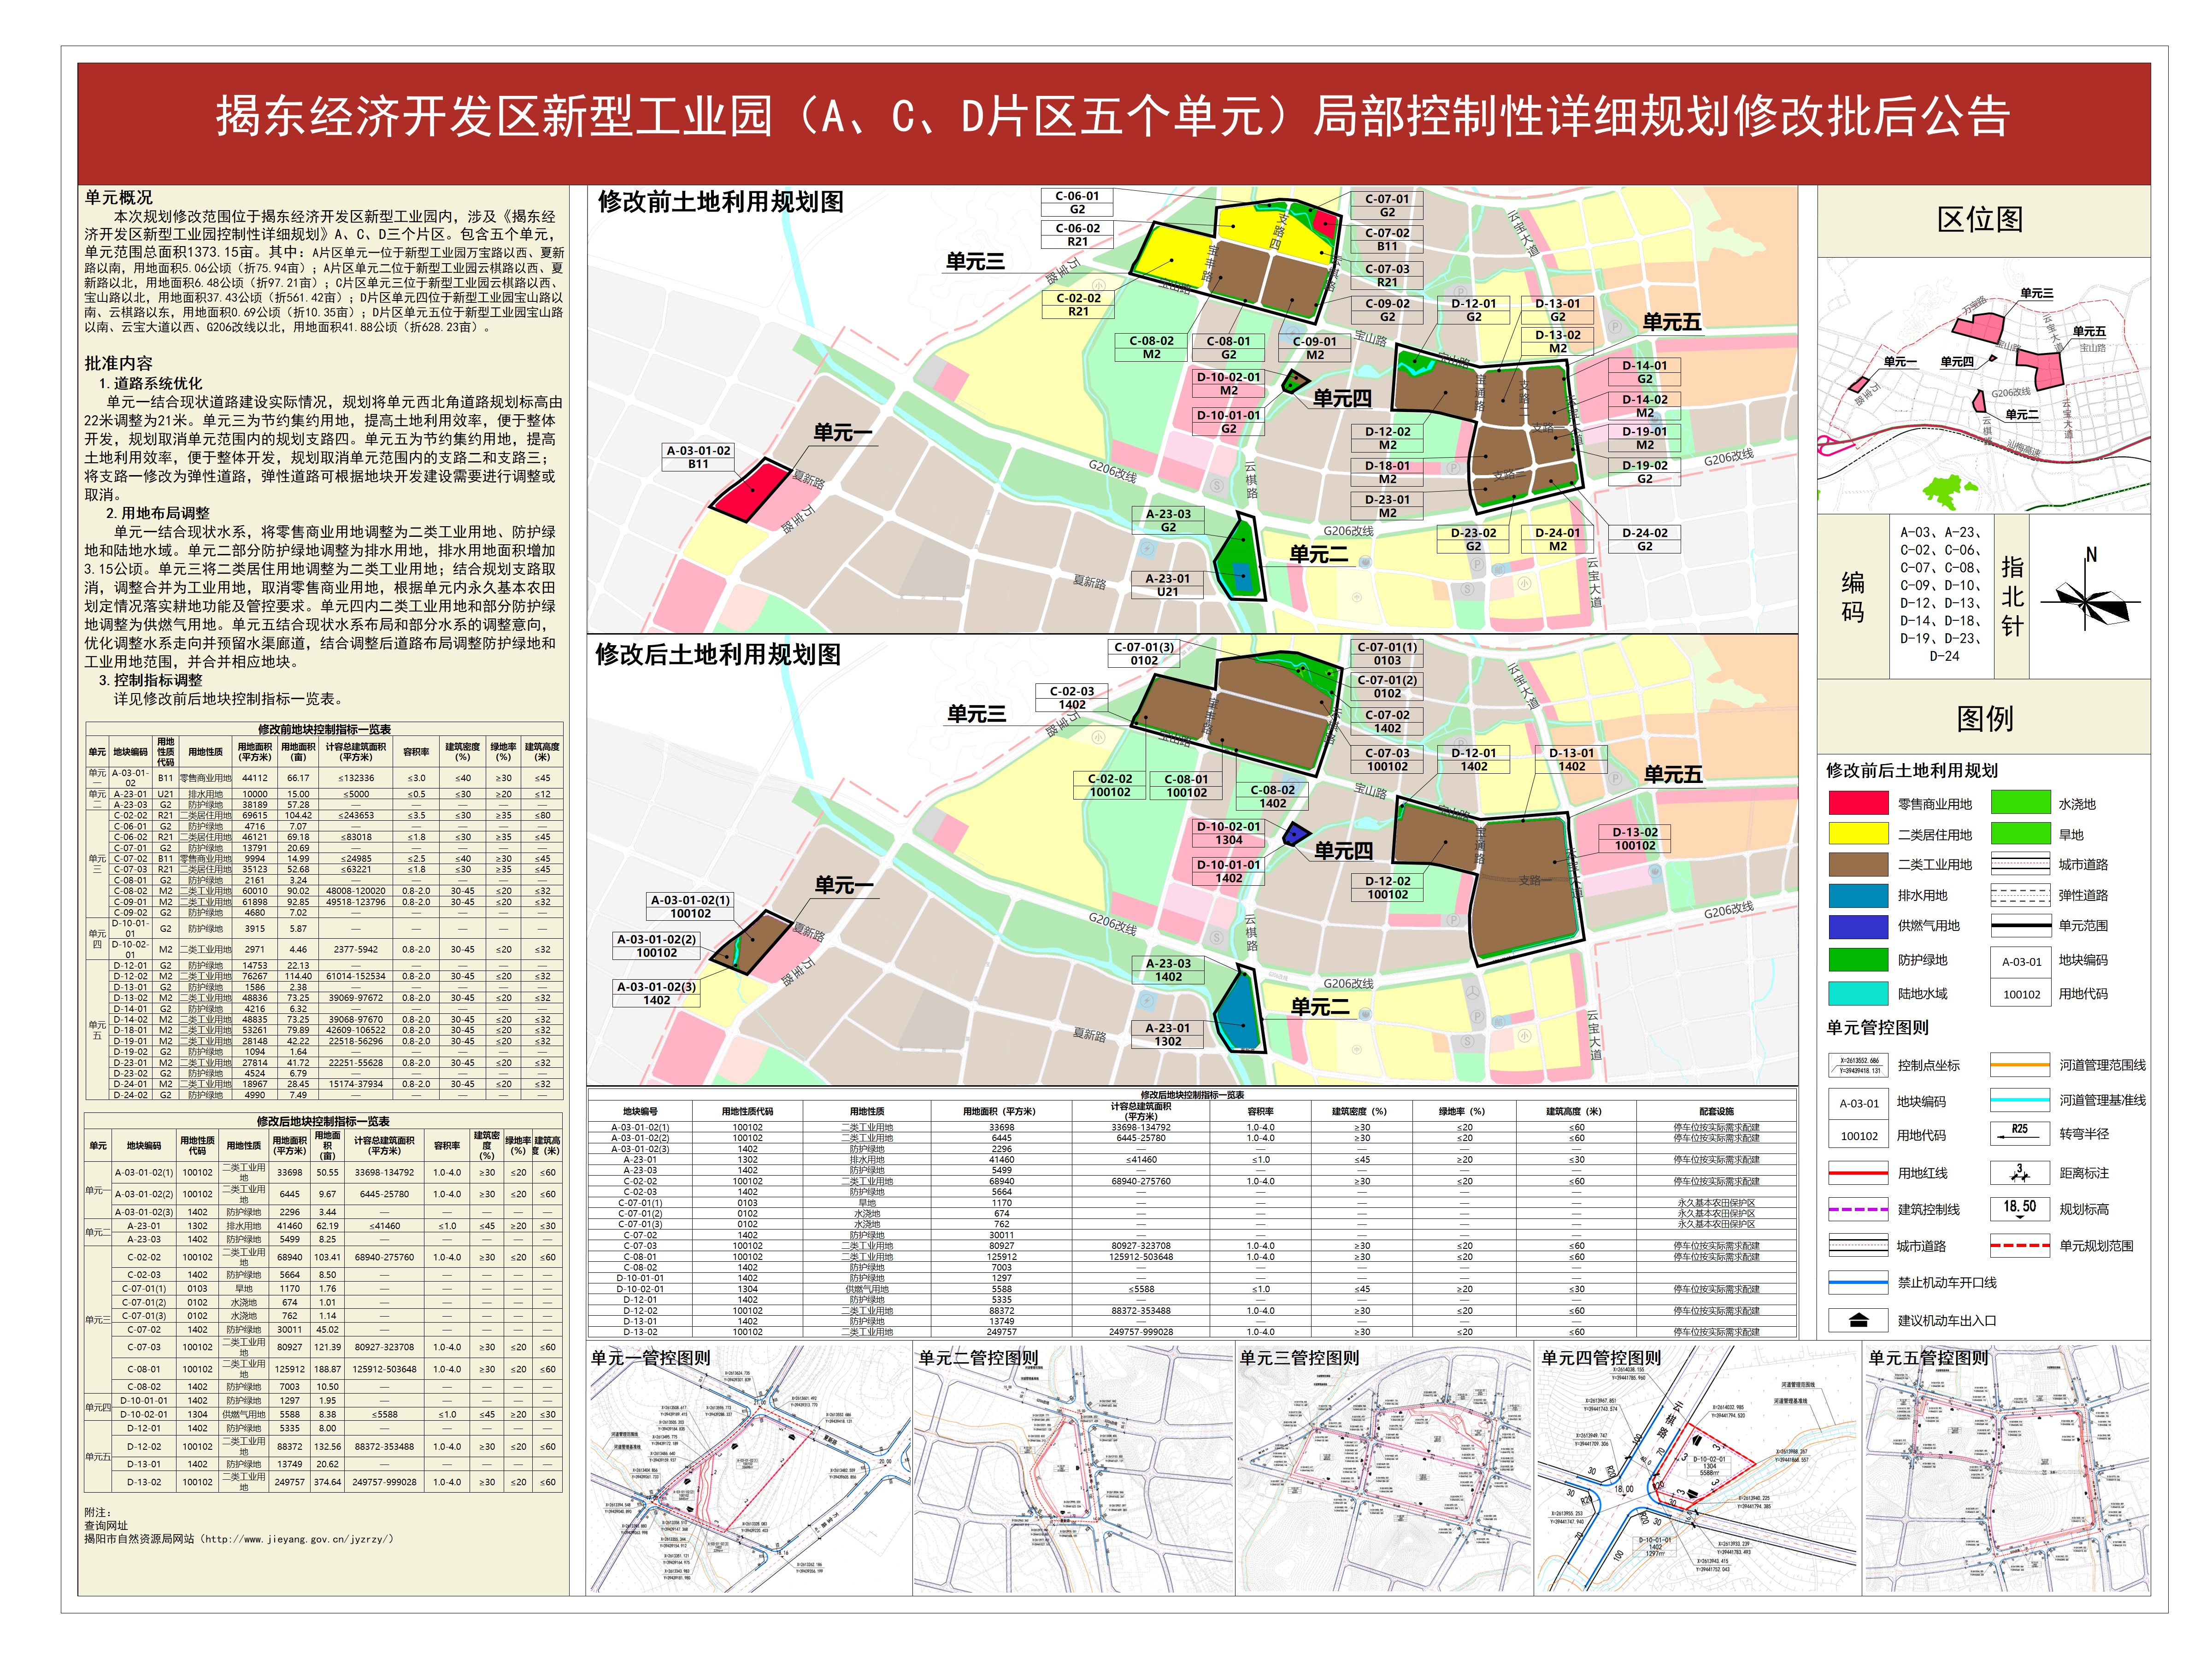Image resolution: width=2212 pixels, height=1659 pixels.
Task: Click the 河道管理范围线 orange line symbol
Action: 2020,1065
